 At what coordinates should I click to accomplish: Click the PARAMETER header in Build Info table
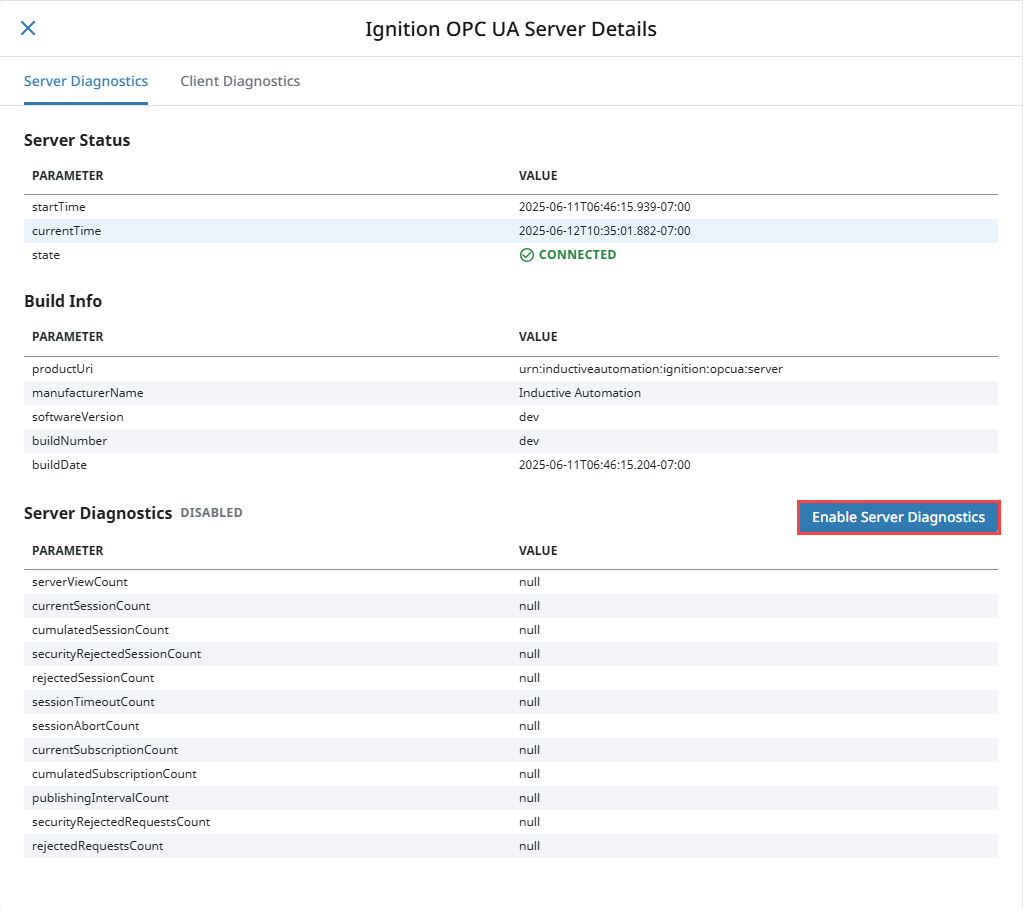click(68, 337)
